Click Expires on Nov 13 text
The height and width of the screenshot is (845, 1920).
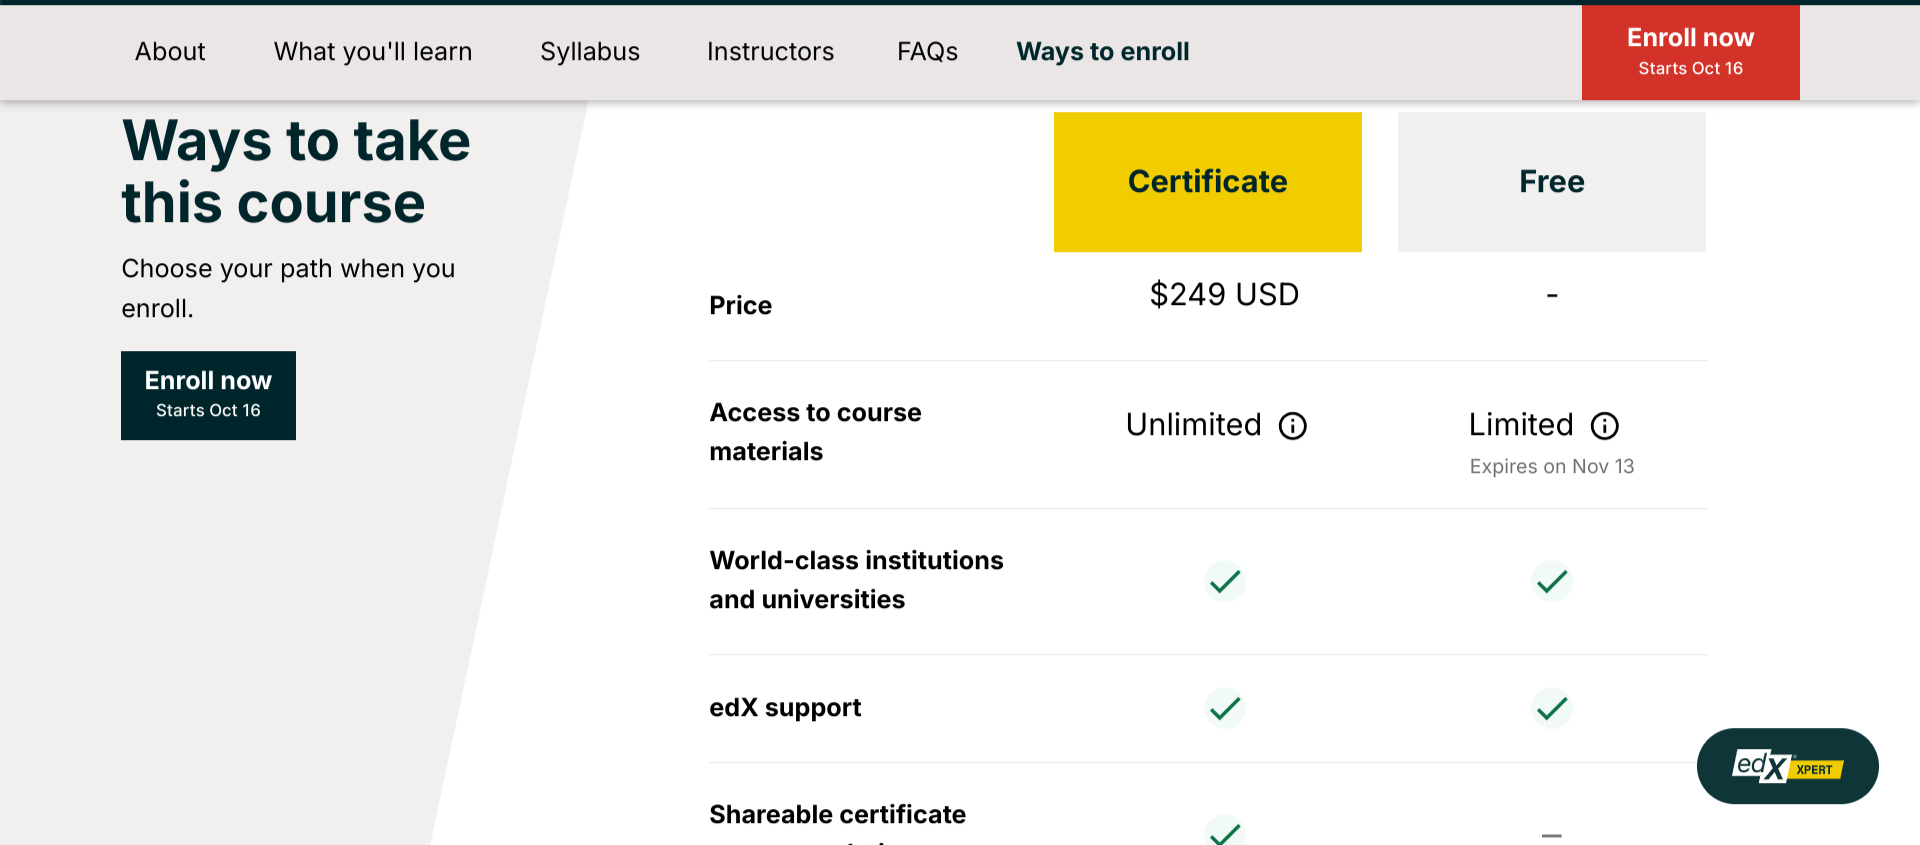point(1552,467)
